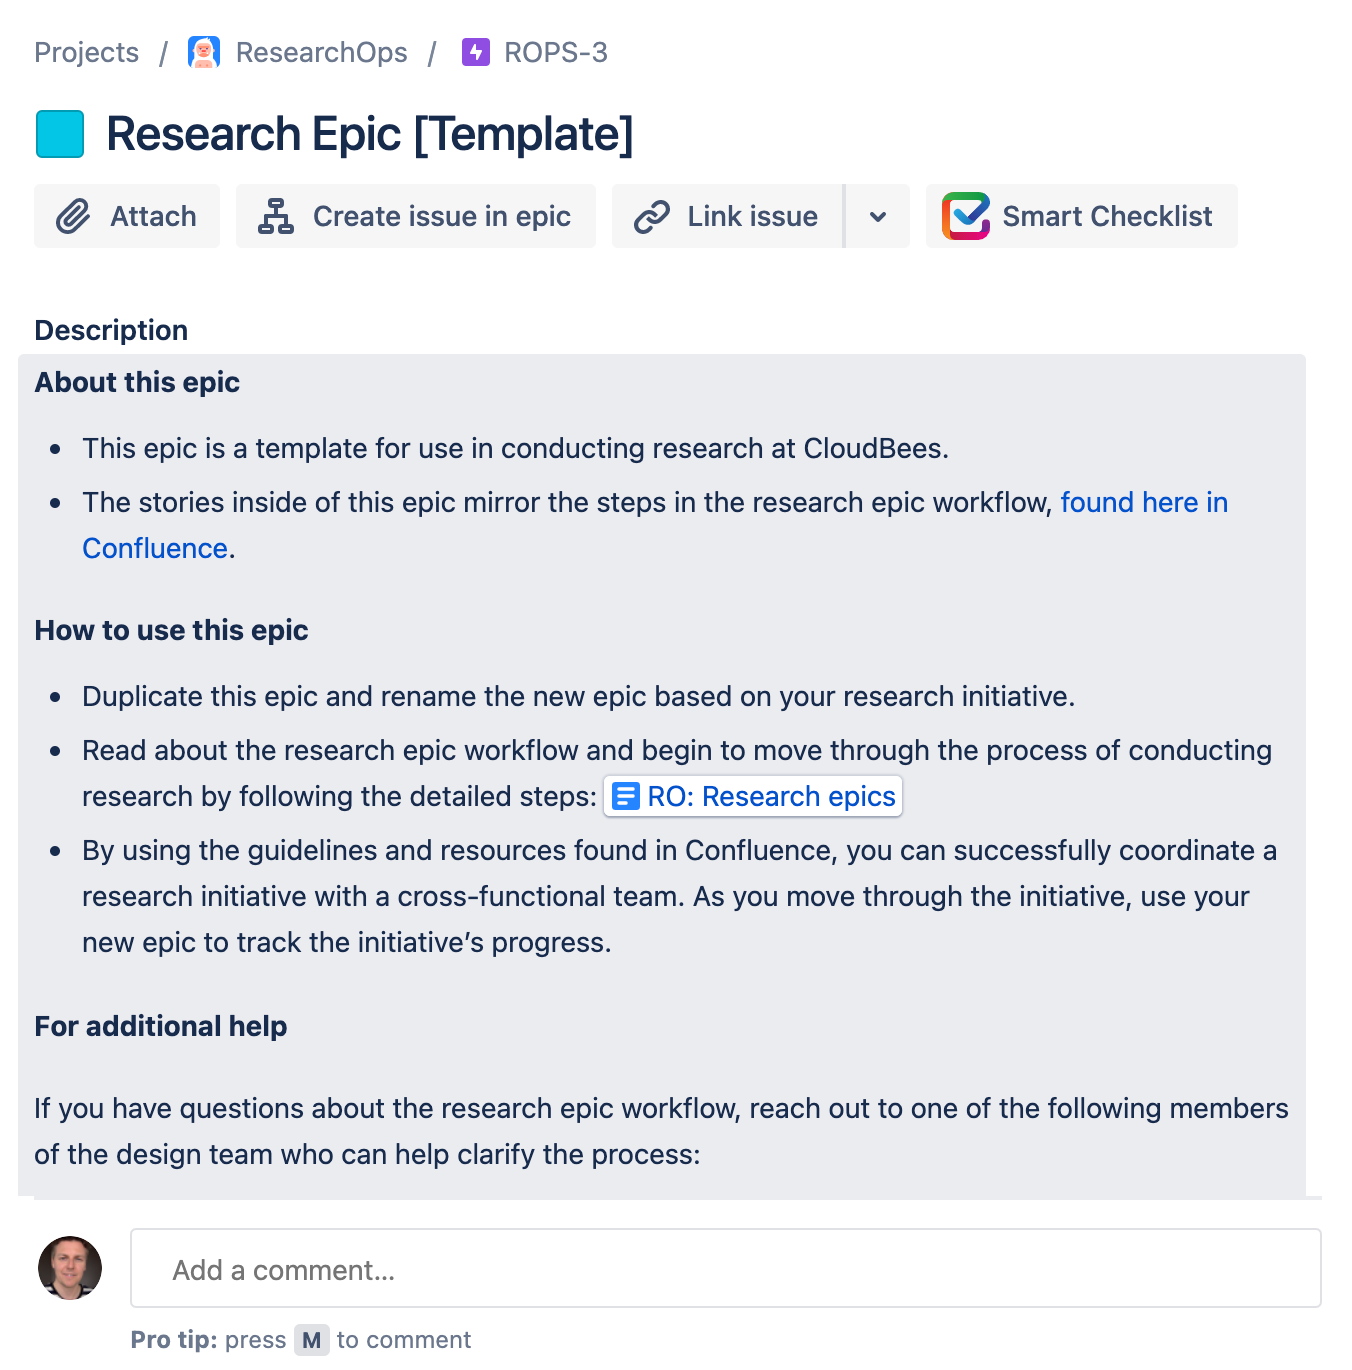
Task: Click the Smart Checklist checkmark icon
Action: 966,216
